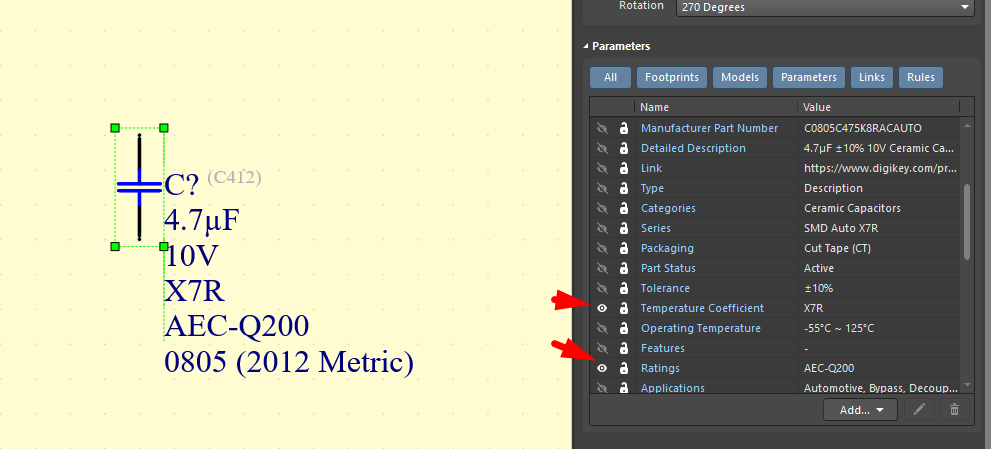991x449 pixels.
Task: Select the capacitor symbol on schematic
Action: pyautogui.click(x=139, y=187)
